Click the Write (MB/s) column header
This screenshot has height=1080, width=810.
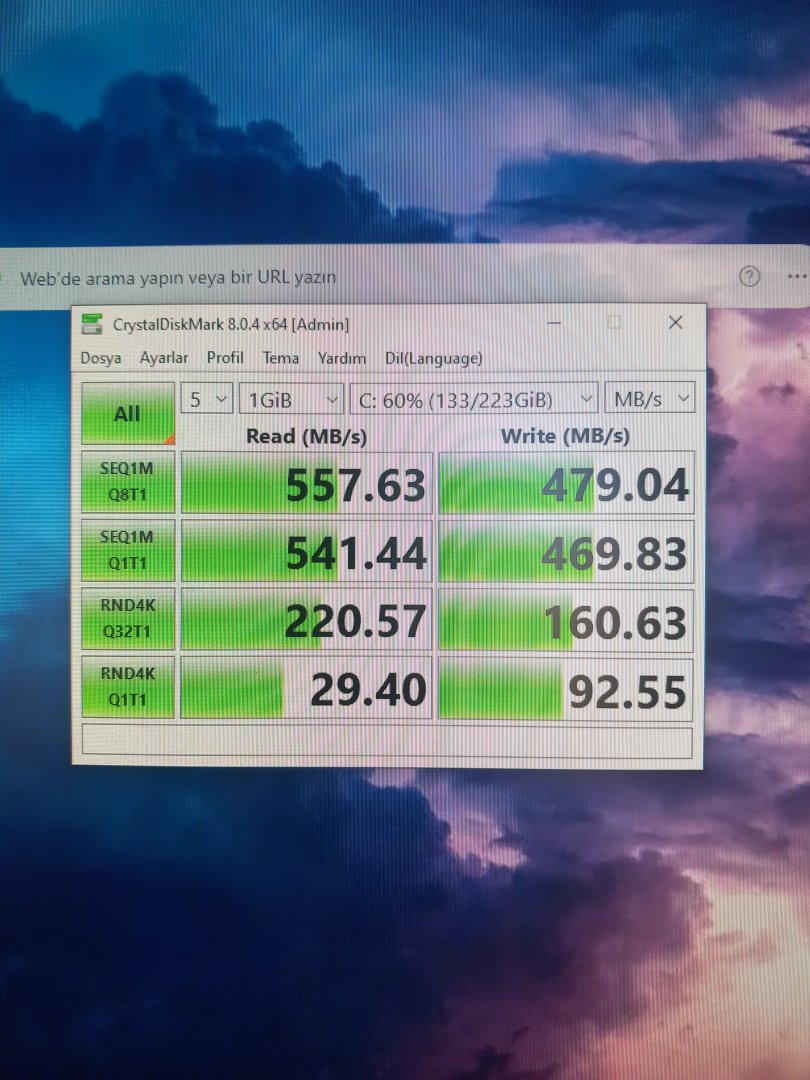click(565, 436)
